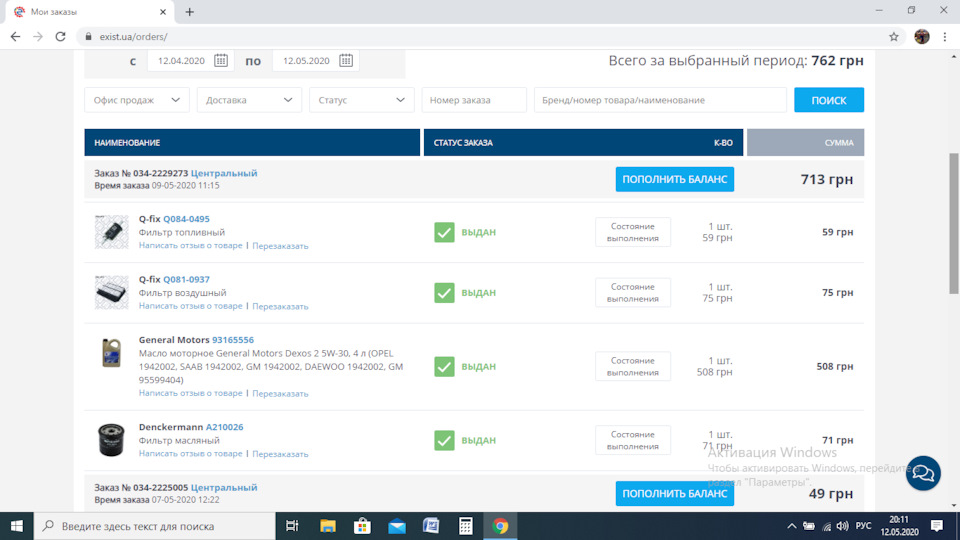Open part number Q081-0937 link
960x540 pixels.
tap(186, 279)
